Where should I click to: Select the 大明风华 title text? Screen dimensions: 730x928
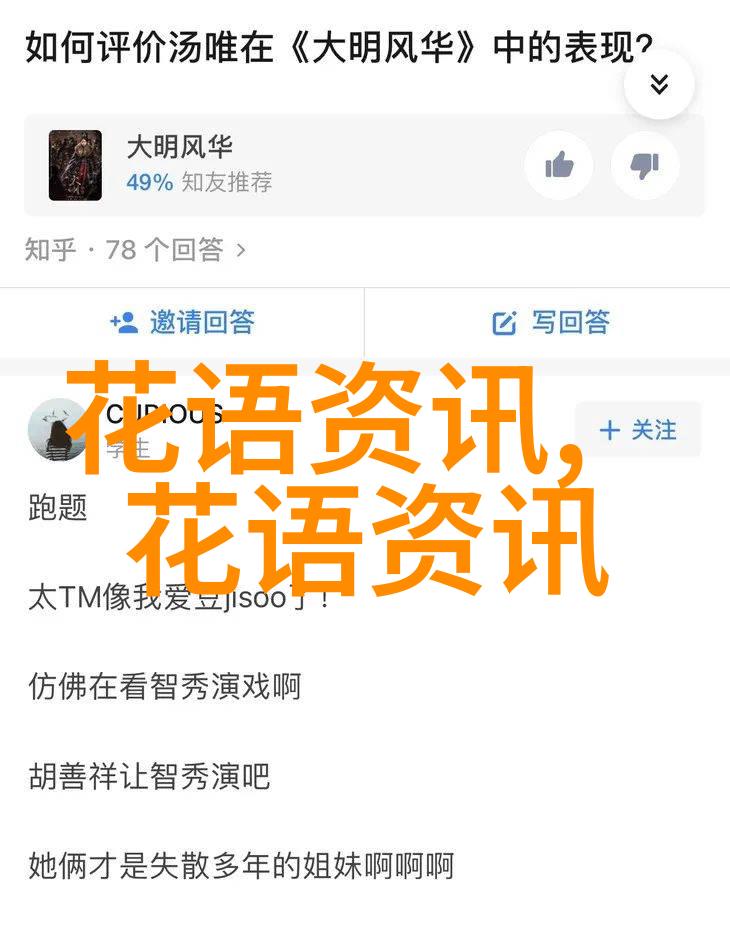coord(180,147)
